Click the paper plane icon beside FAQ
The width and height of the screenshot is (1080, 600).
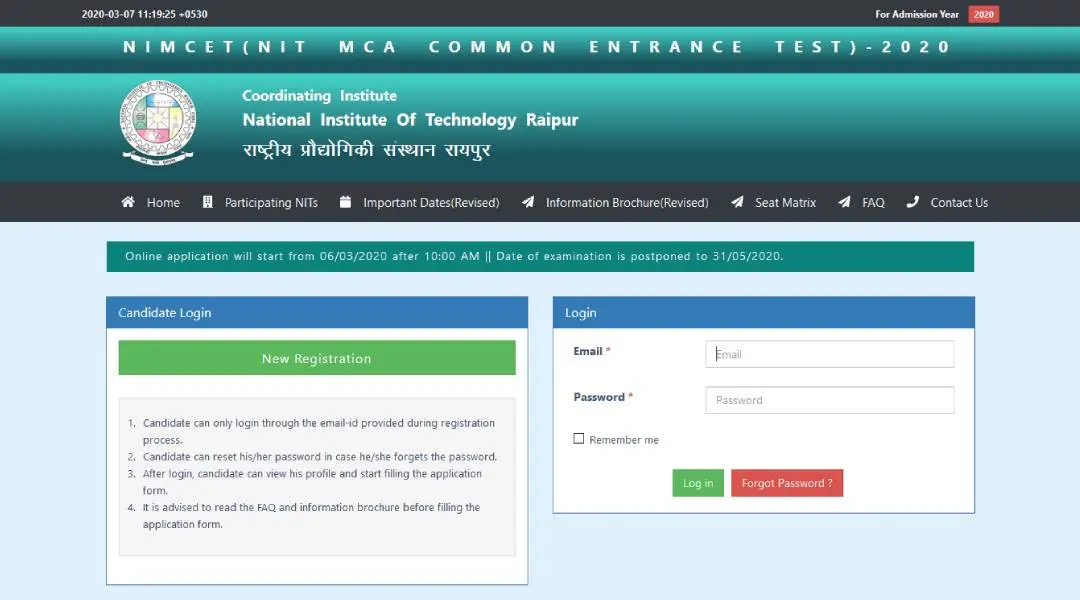click(x=845, y=202)
